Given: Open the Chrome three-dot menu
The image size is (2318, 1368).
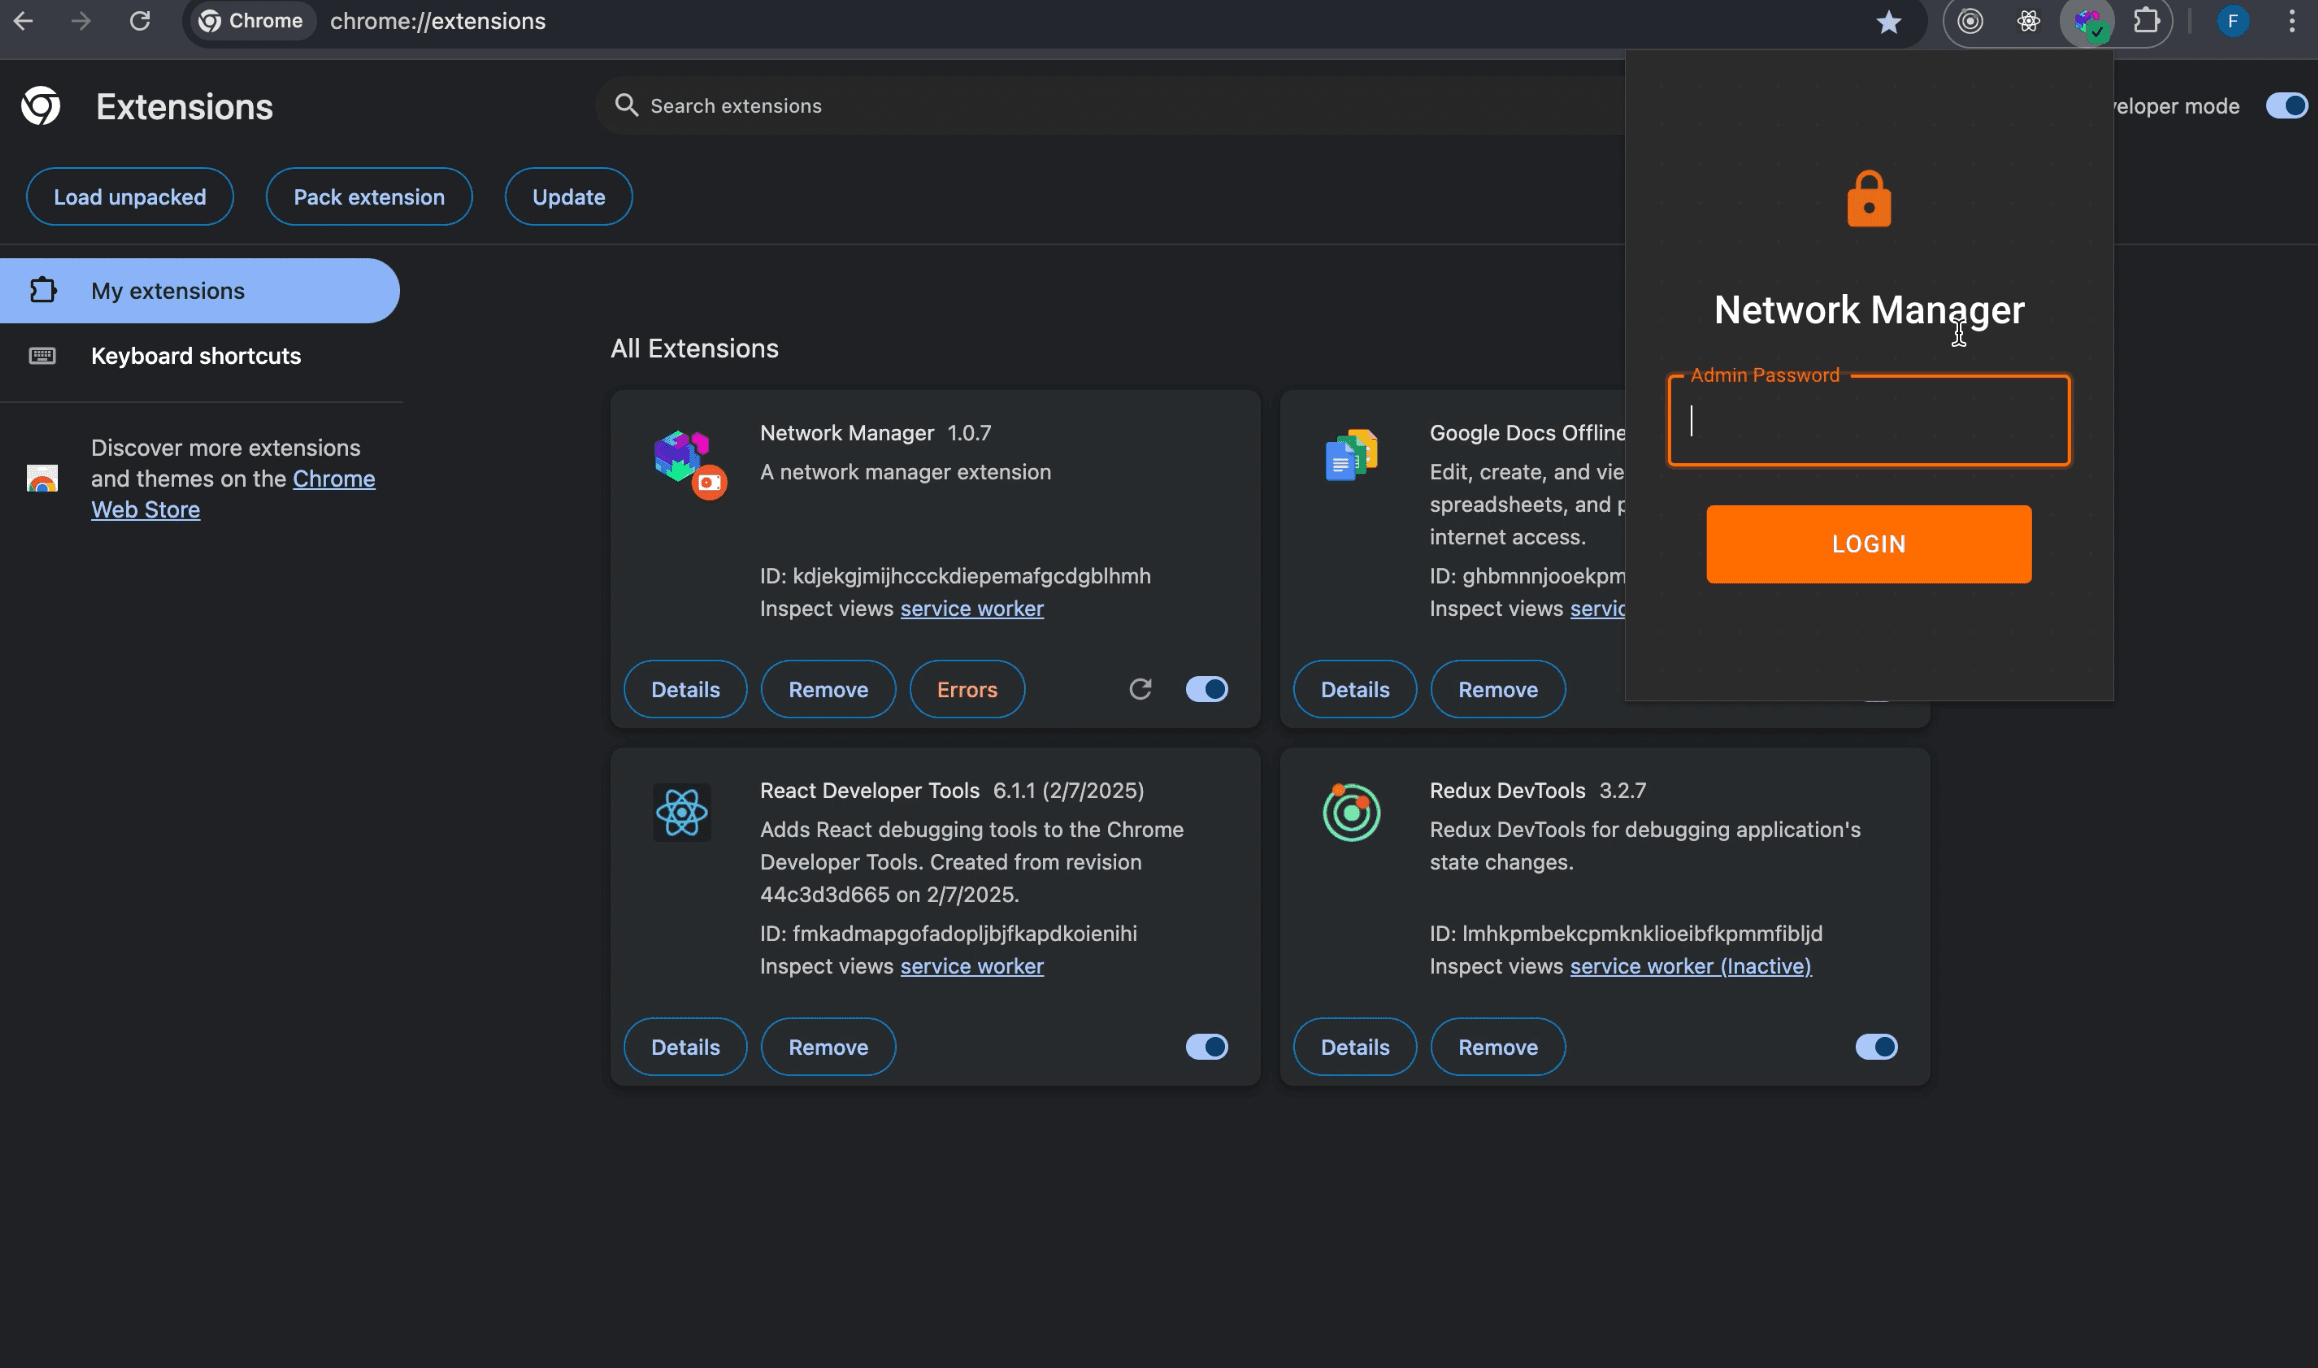Looking at the screenshot, I should (x=2291, y=21).
